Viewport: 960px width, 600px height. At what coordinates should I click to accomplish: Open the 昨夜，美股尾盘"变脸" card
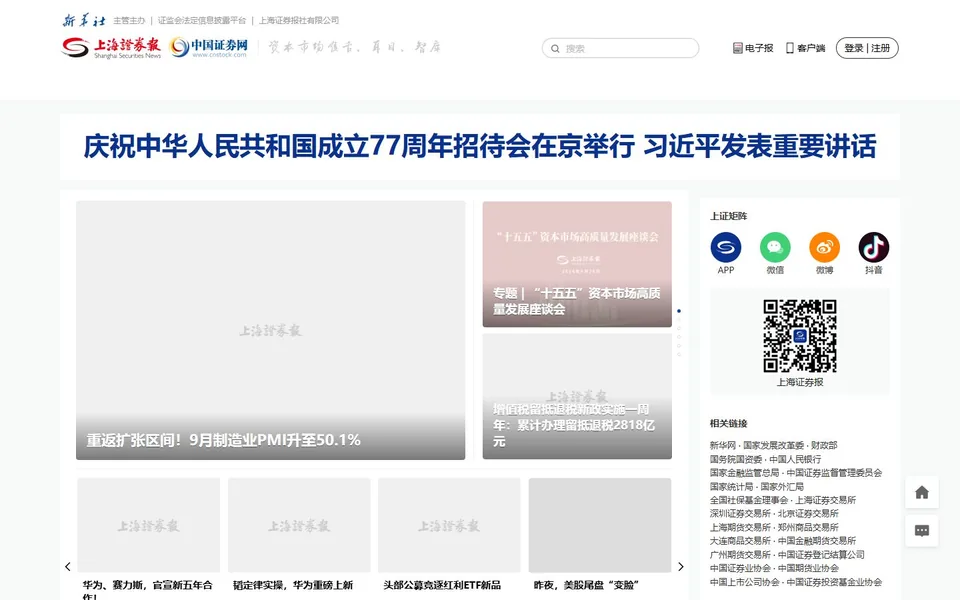coord(599,536)
